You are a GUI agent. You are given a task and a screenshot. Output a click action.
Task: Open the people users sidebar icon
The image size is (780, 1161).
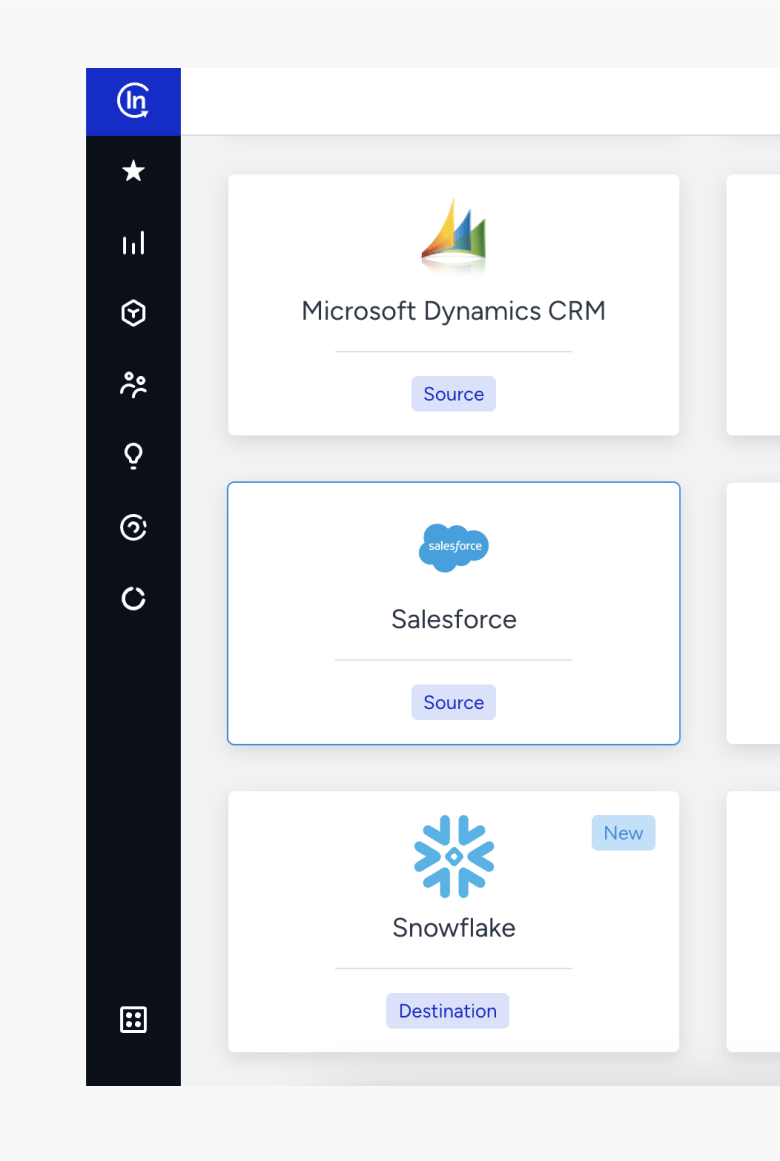133,385
